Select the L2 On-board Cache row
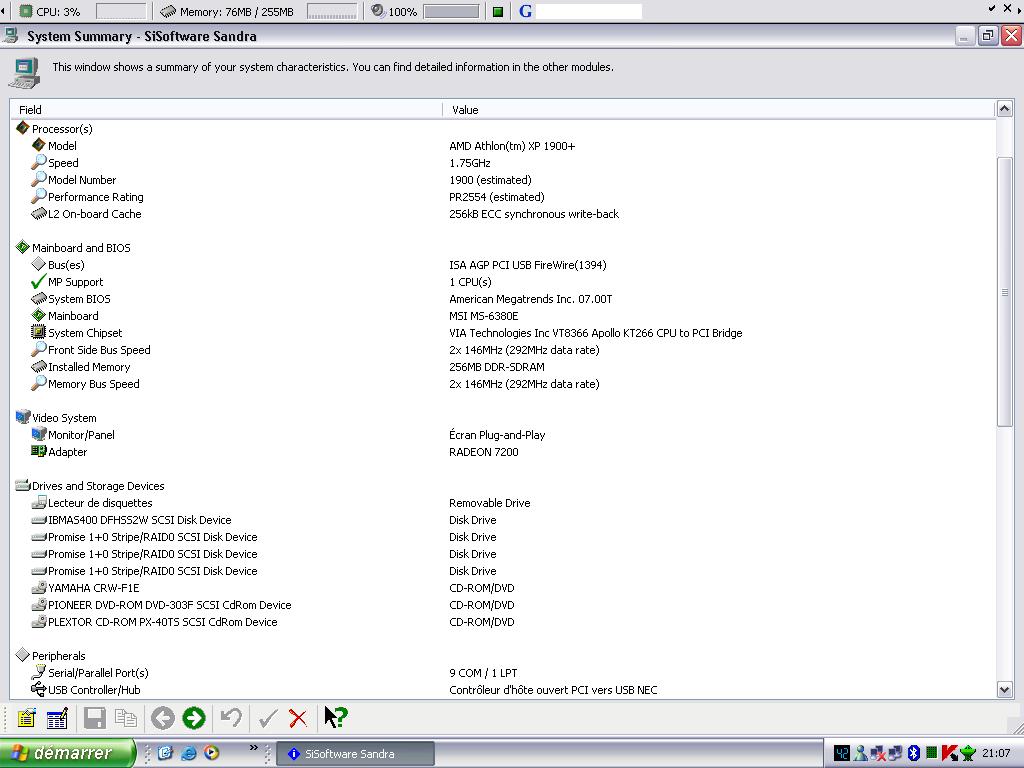Image resolution: width=1024 pixels, height=768 pixels. point(503,214)
